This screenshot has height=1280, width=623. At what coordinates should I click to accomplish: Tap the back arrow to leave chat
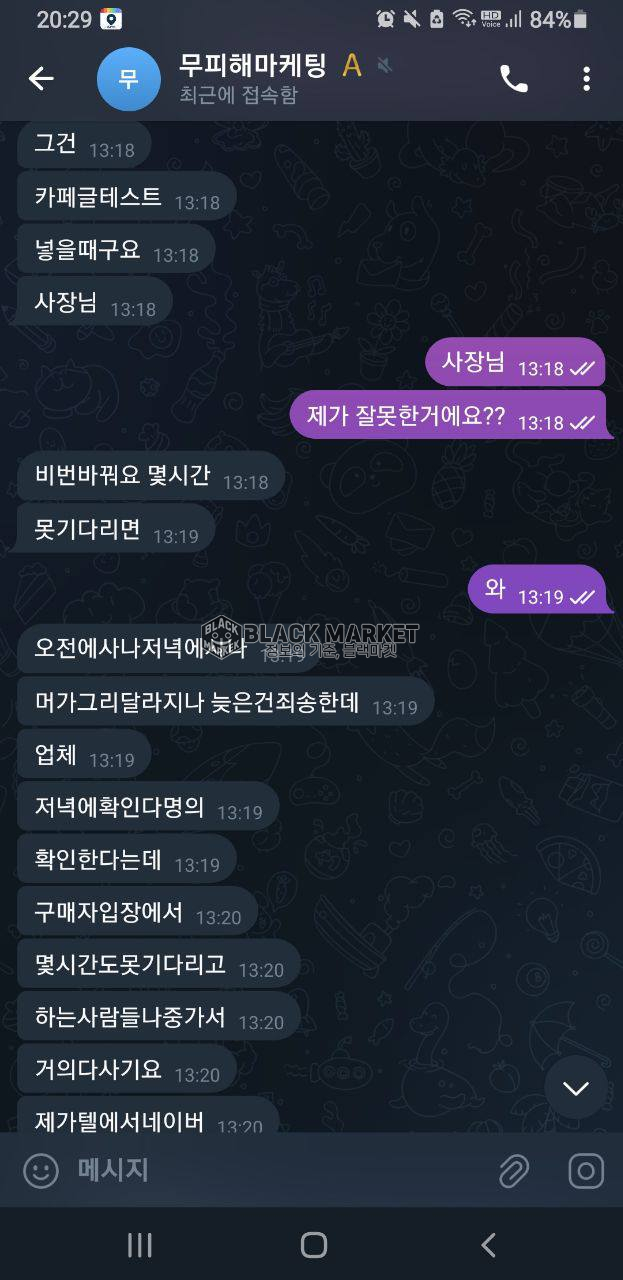[x=41, y=78]
